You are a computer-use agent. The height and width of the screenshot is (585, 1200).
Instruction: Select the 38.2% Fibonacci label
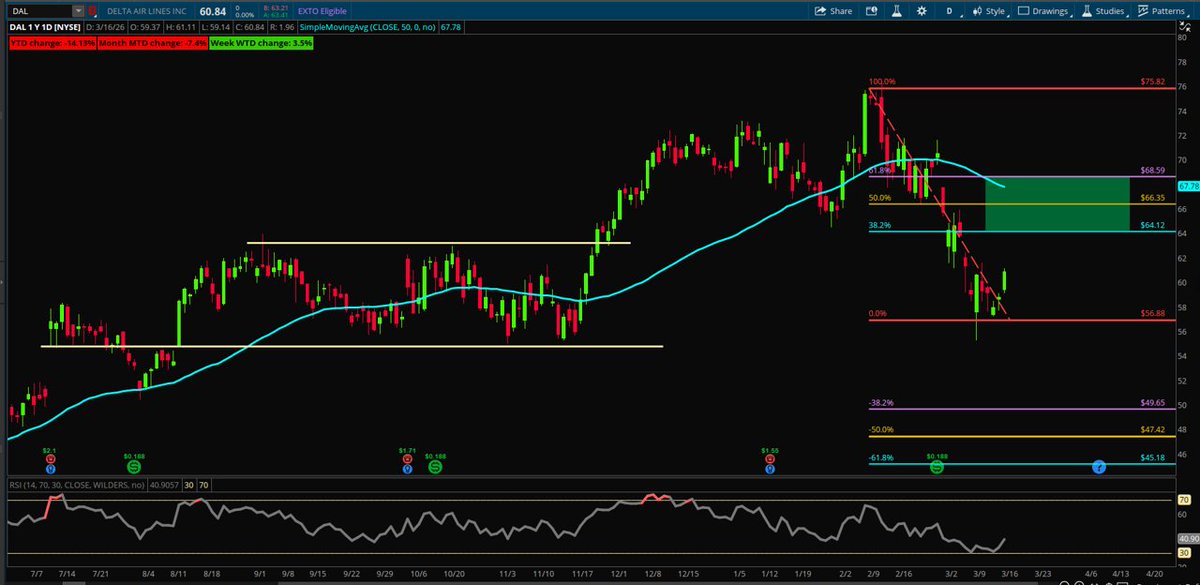coord(878,226)
